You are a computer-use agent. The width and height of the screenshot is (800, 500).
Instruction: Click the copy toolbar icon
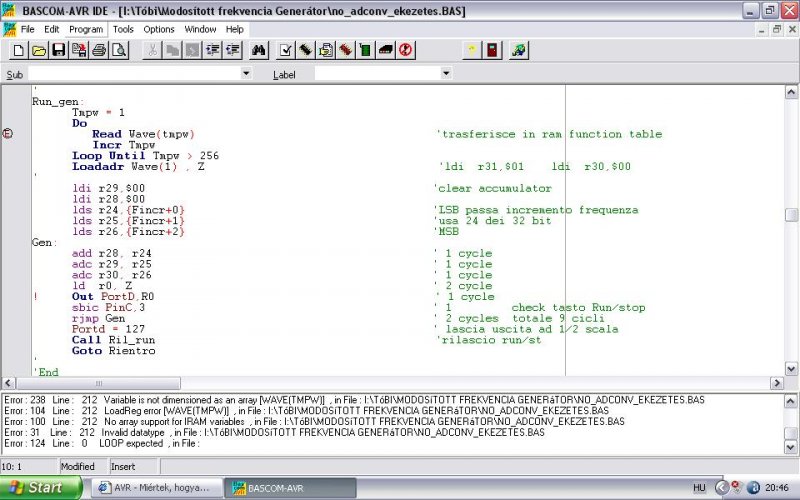tap(172, 50)
